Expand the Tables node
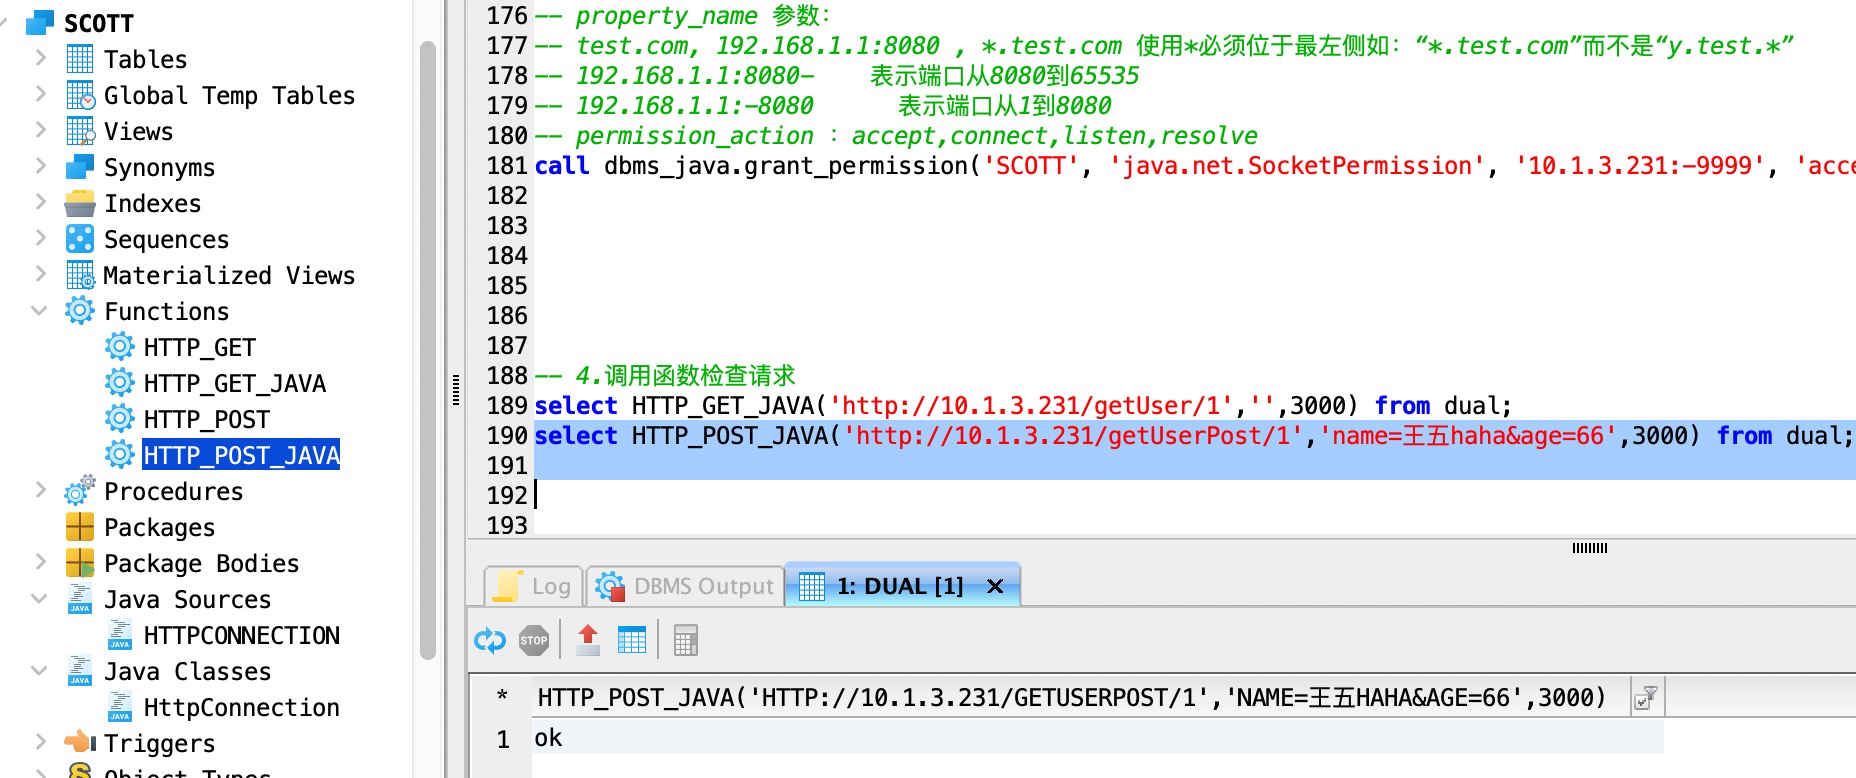This screenshot has height=778, width=1856. (x=41, y=58)
